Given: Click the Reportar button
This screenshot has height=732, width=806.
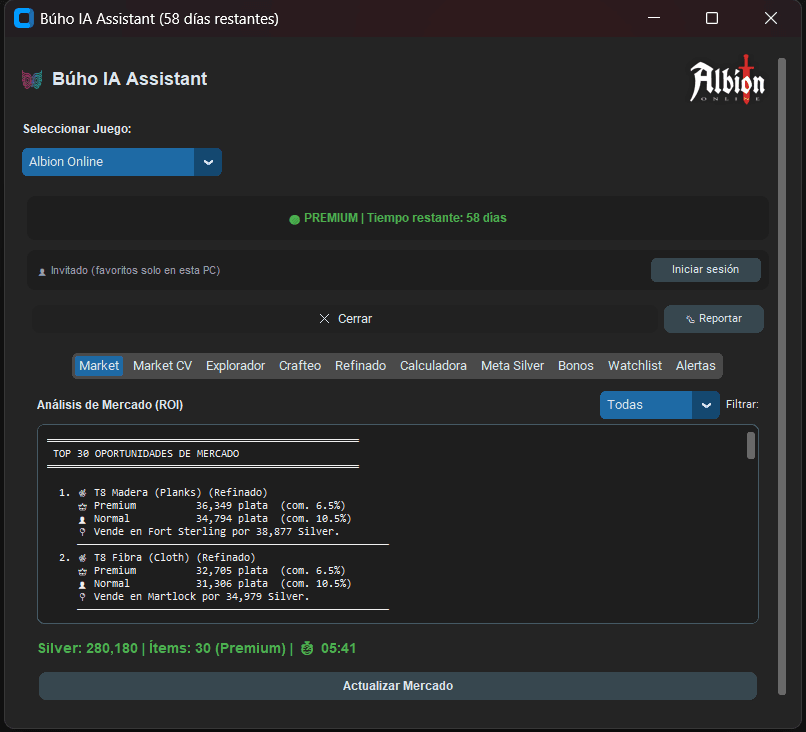Looking at the screenshot, I should coord(713,319).
